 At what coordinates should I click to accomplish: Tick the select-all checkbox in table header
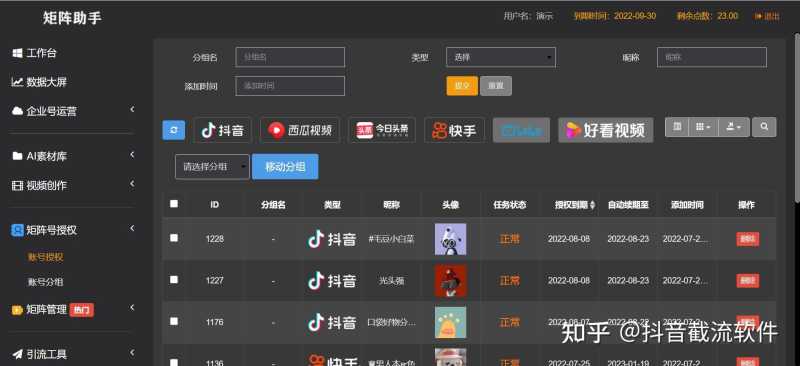point(174,204)
